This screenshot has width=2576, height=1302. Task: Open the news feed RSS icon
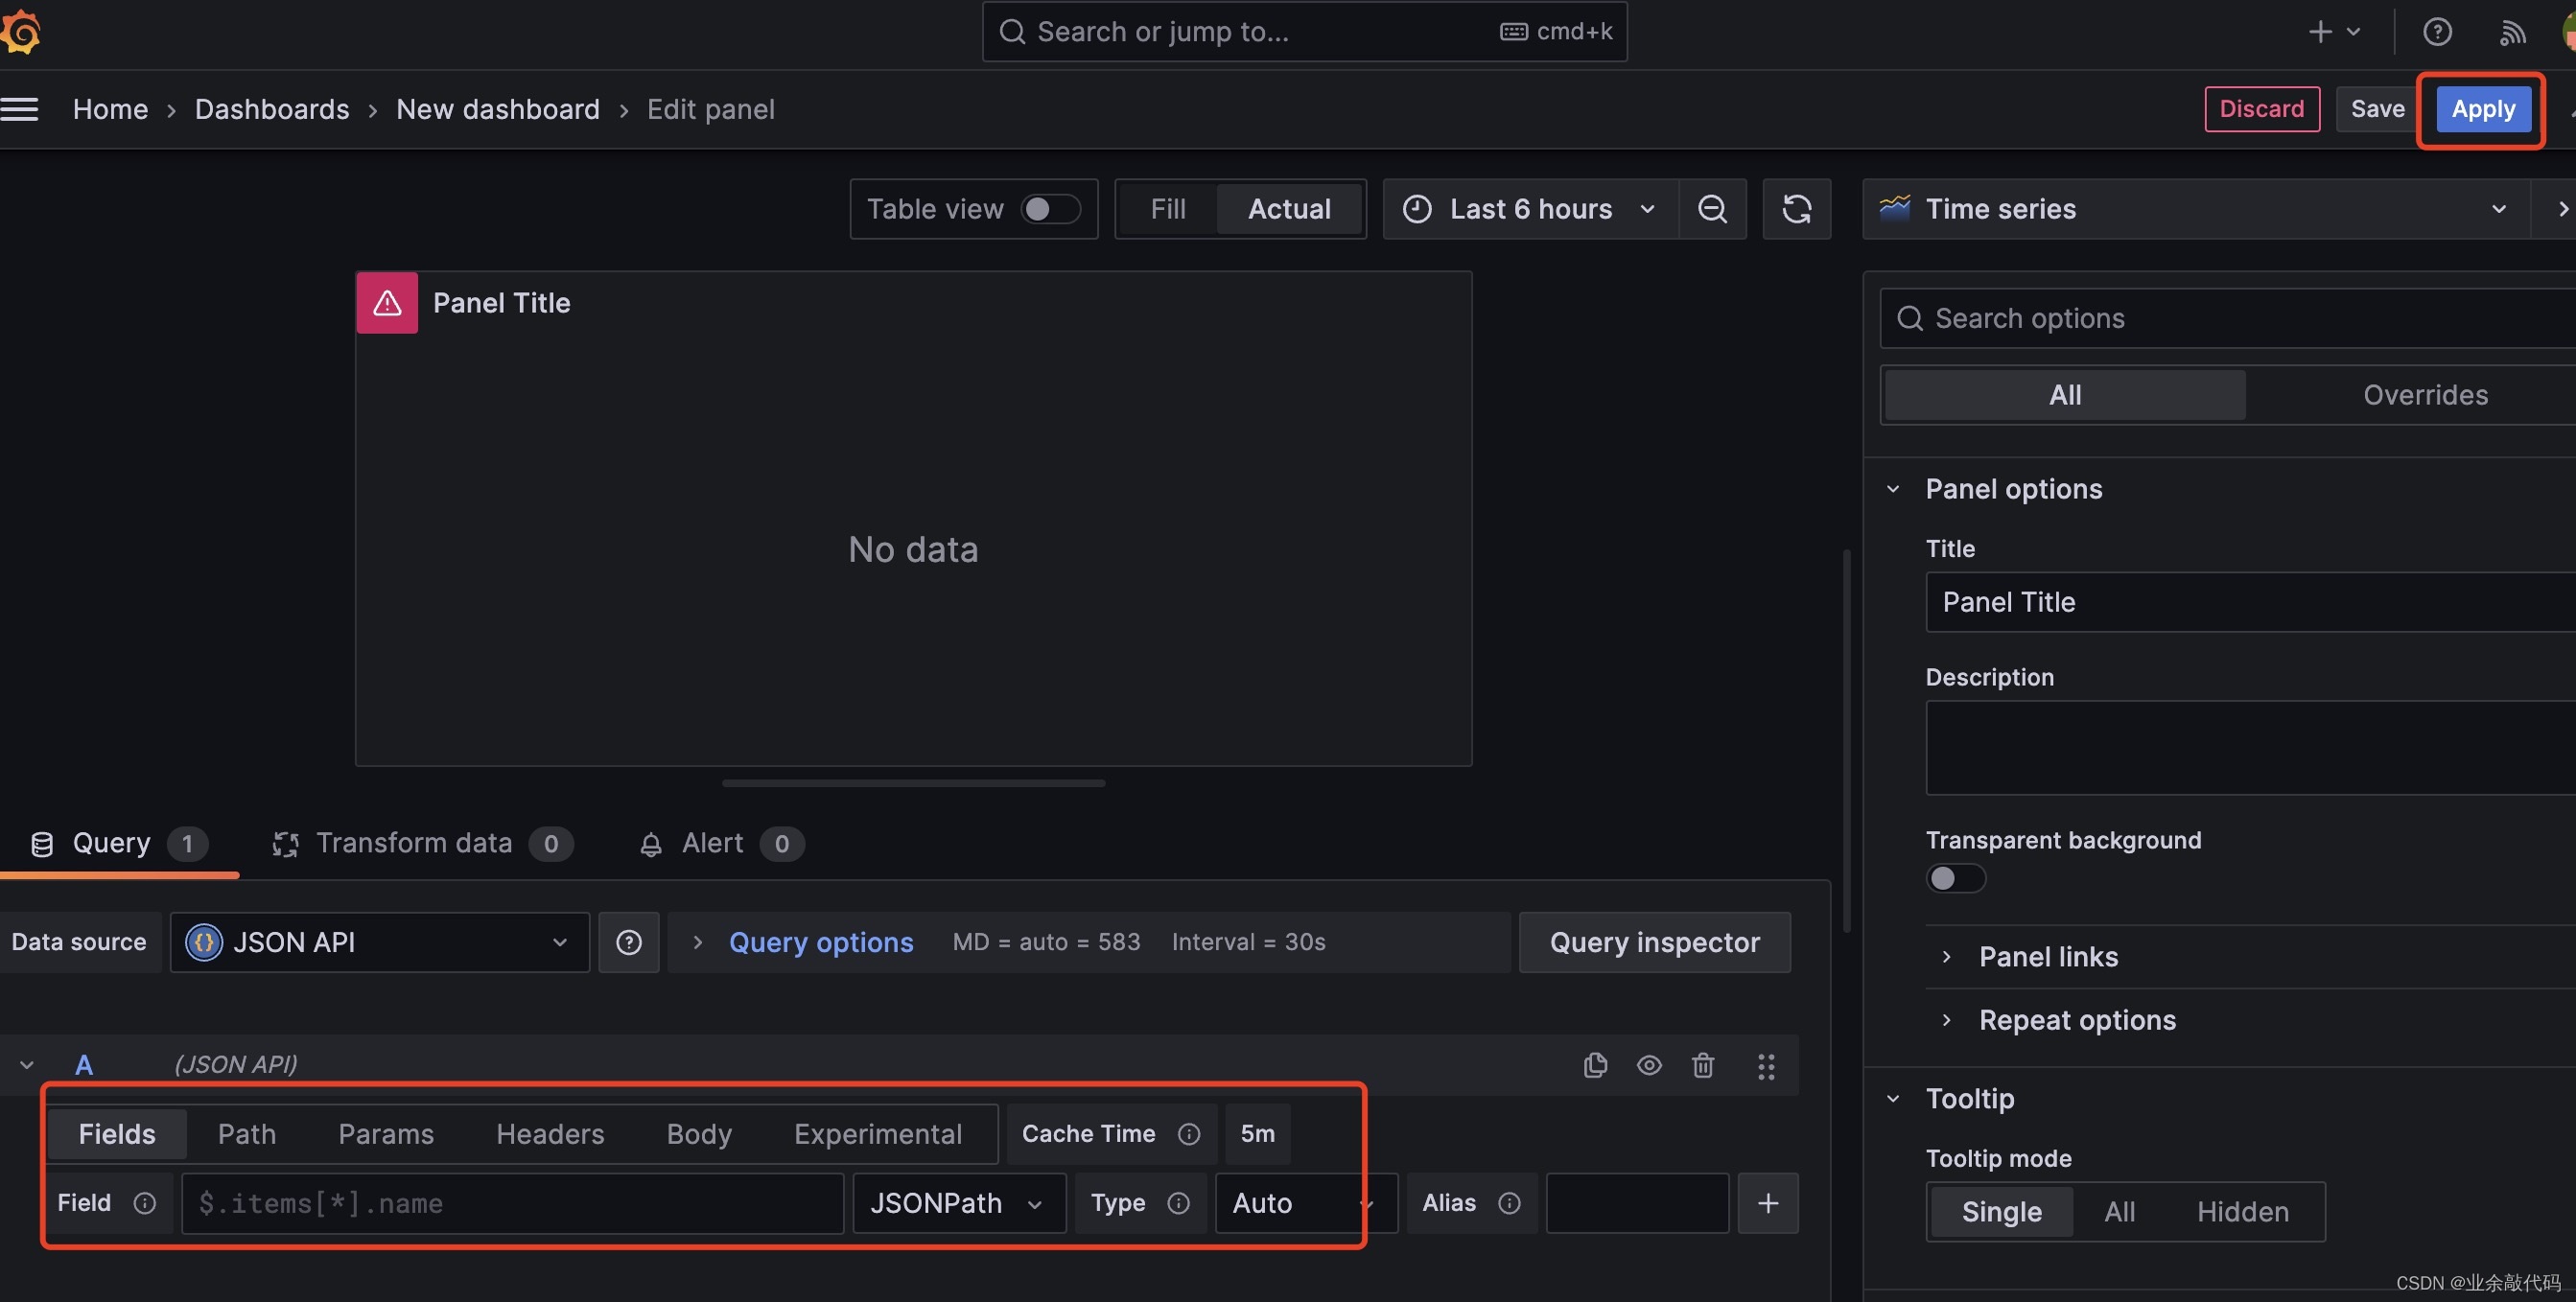pos(2512,31)
